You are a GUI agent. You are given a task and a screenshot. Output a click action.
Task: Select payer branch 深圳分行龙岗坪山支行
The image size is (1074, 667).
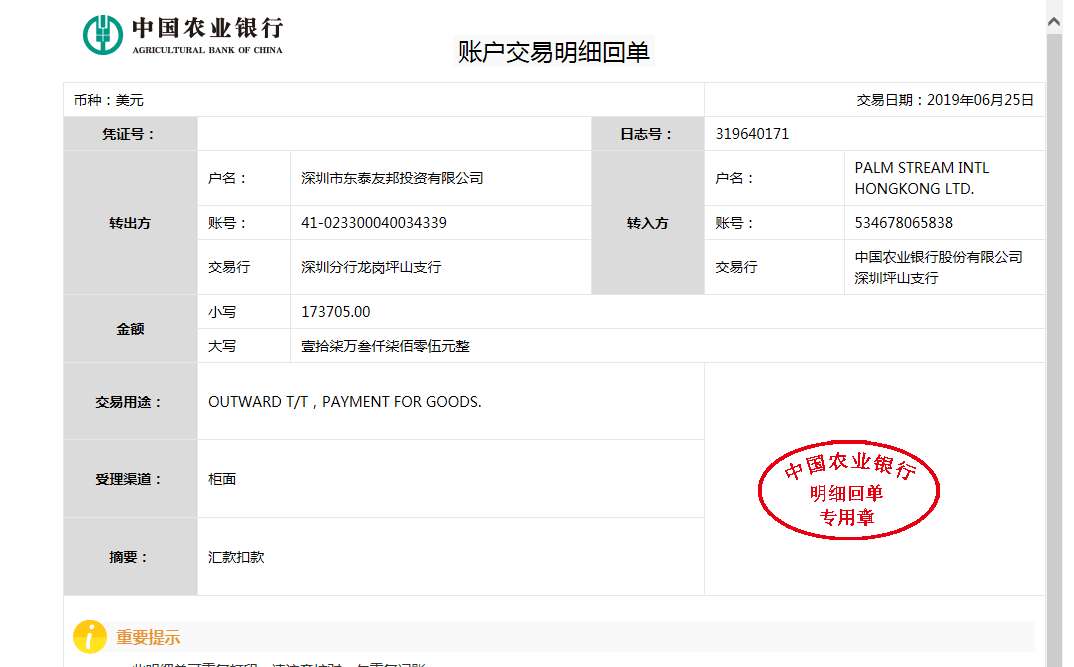371,268
